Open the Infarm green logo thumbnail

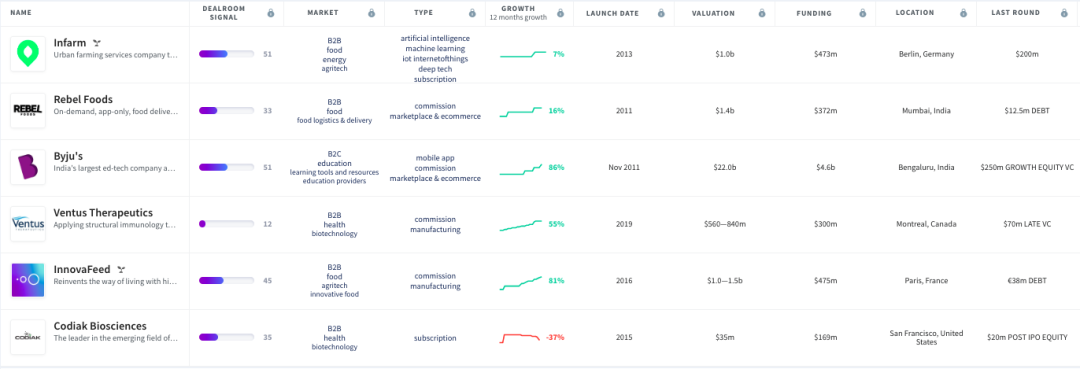28,54
